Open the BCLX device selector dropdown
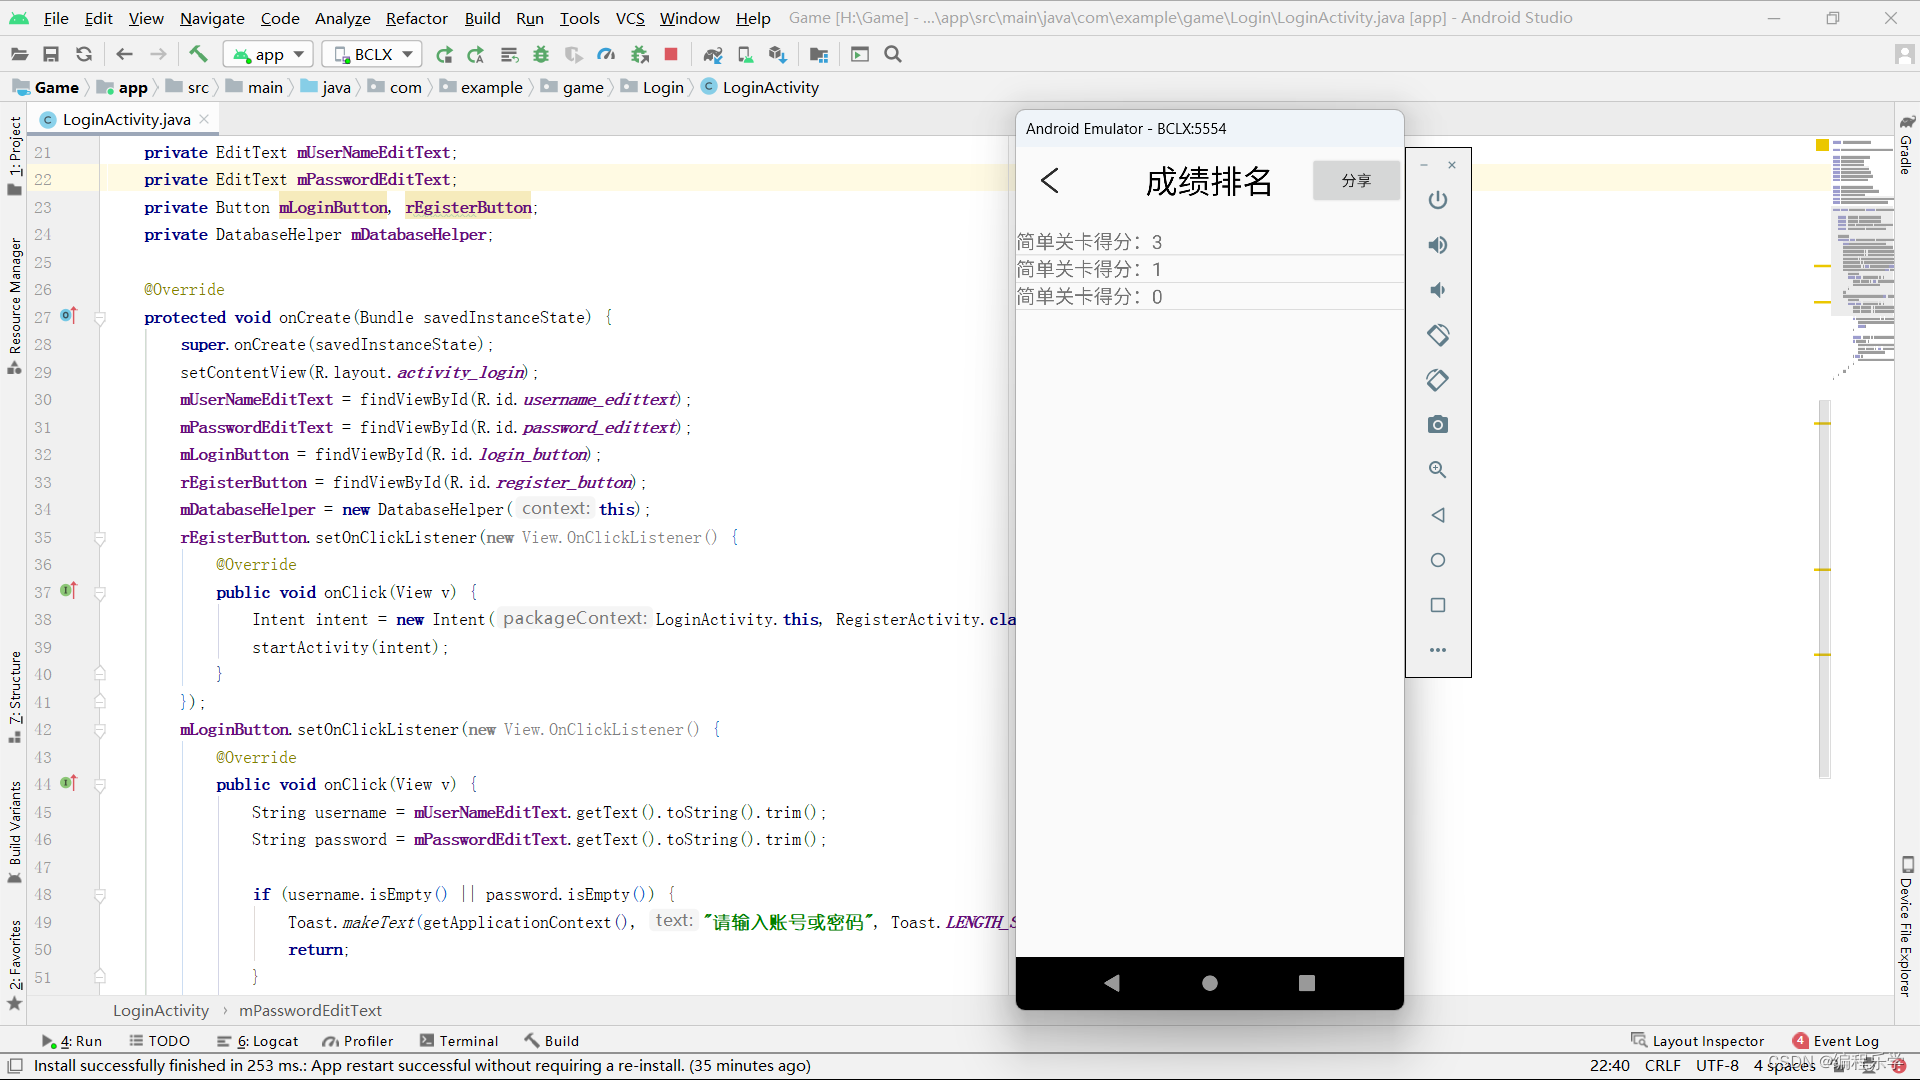Screen dimensions: 1920x1080 pyautogui.click(x=372, y=54)
